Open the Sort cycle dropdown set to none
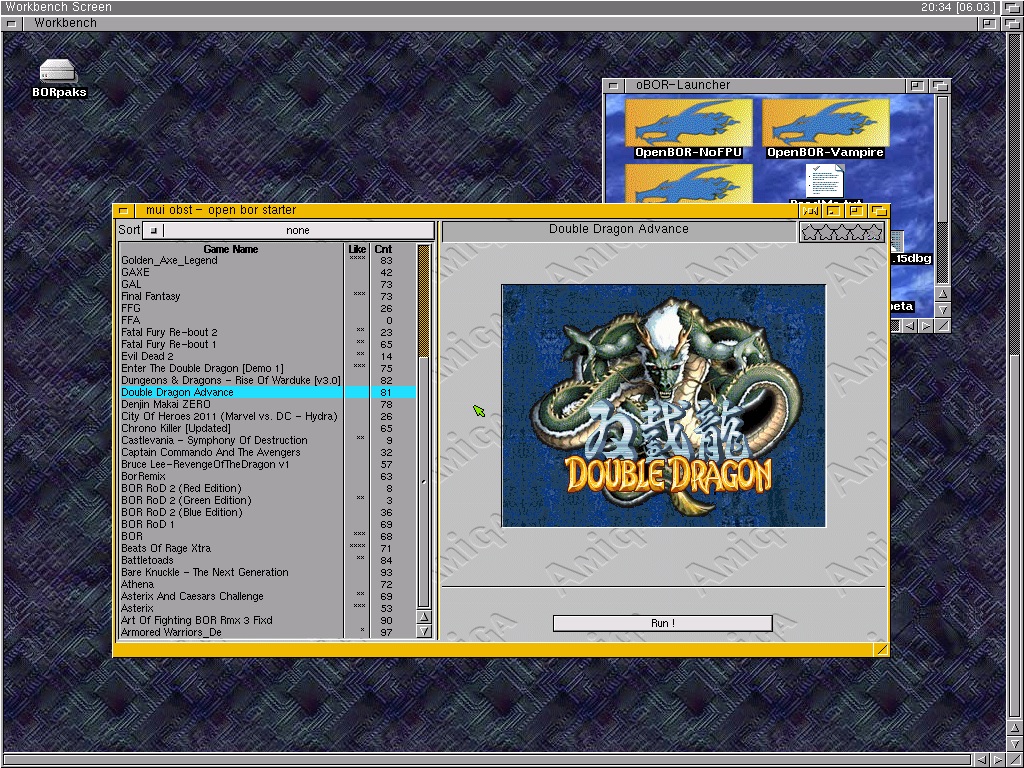This screenshot has height=768, width=1024. [x=298, y=230]
